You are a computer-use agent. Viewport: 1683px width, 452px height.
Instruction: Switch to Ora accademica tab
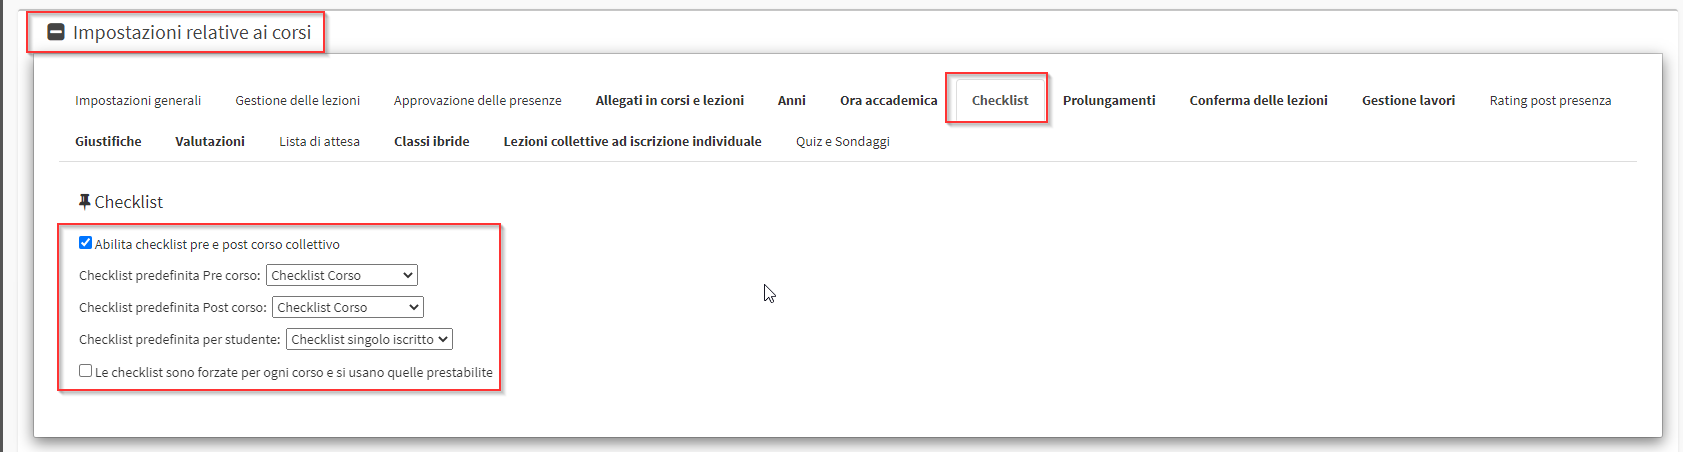pos(889,100)
